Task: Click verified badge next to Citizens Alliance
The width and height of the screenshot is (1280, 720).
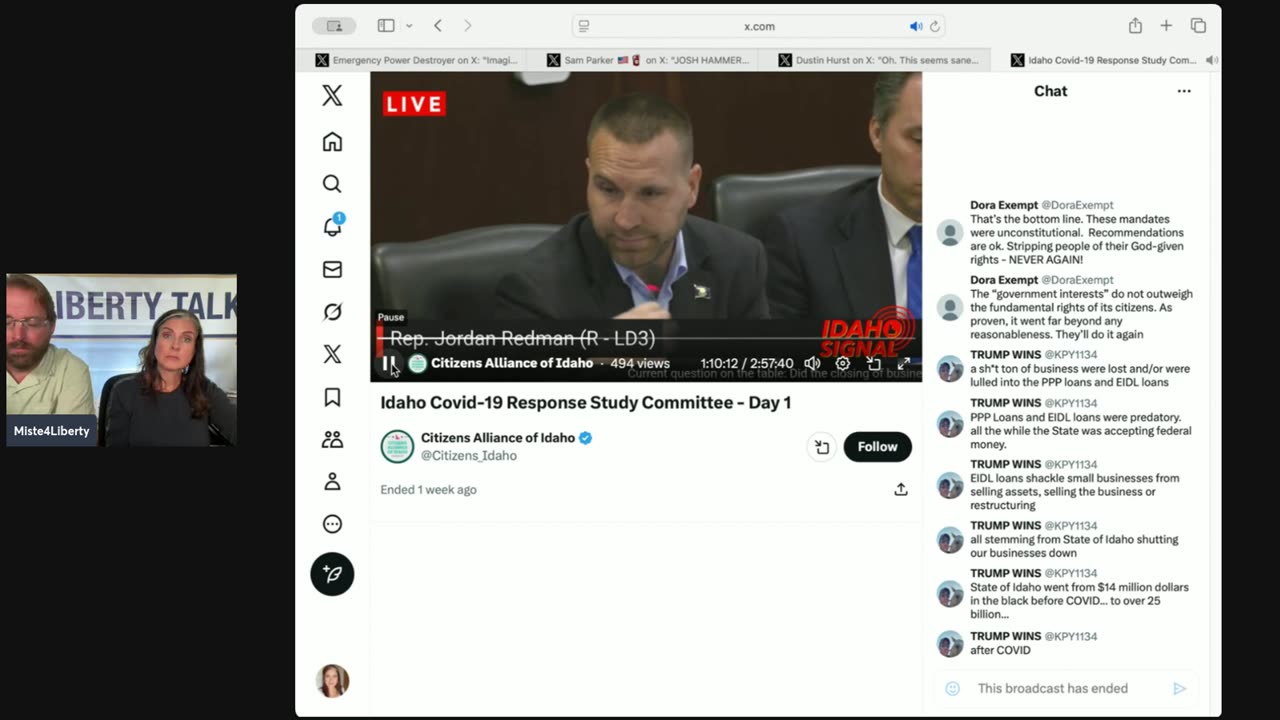Action: 586,437
